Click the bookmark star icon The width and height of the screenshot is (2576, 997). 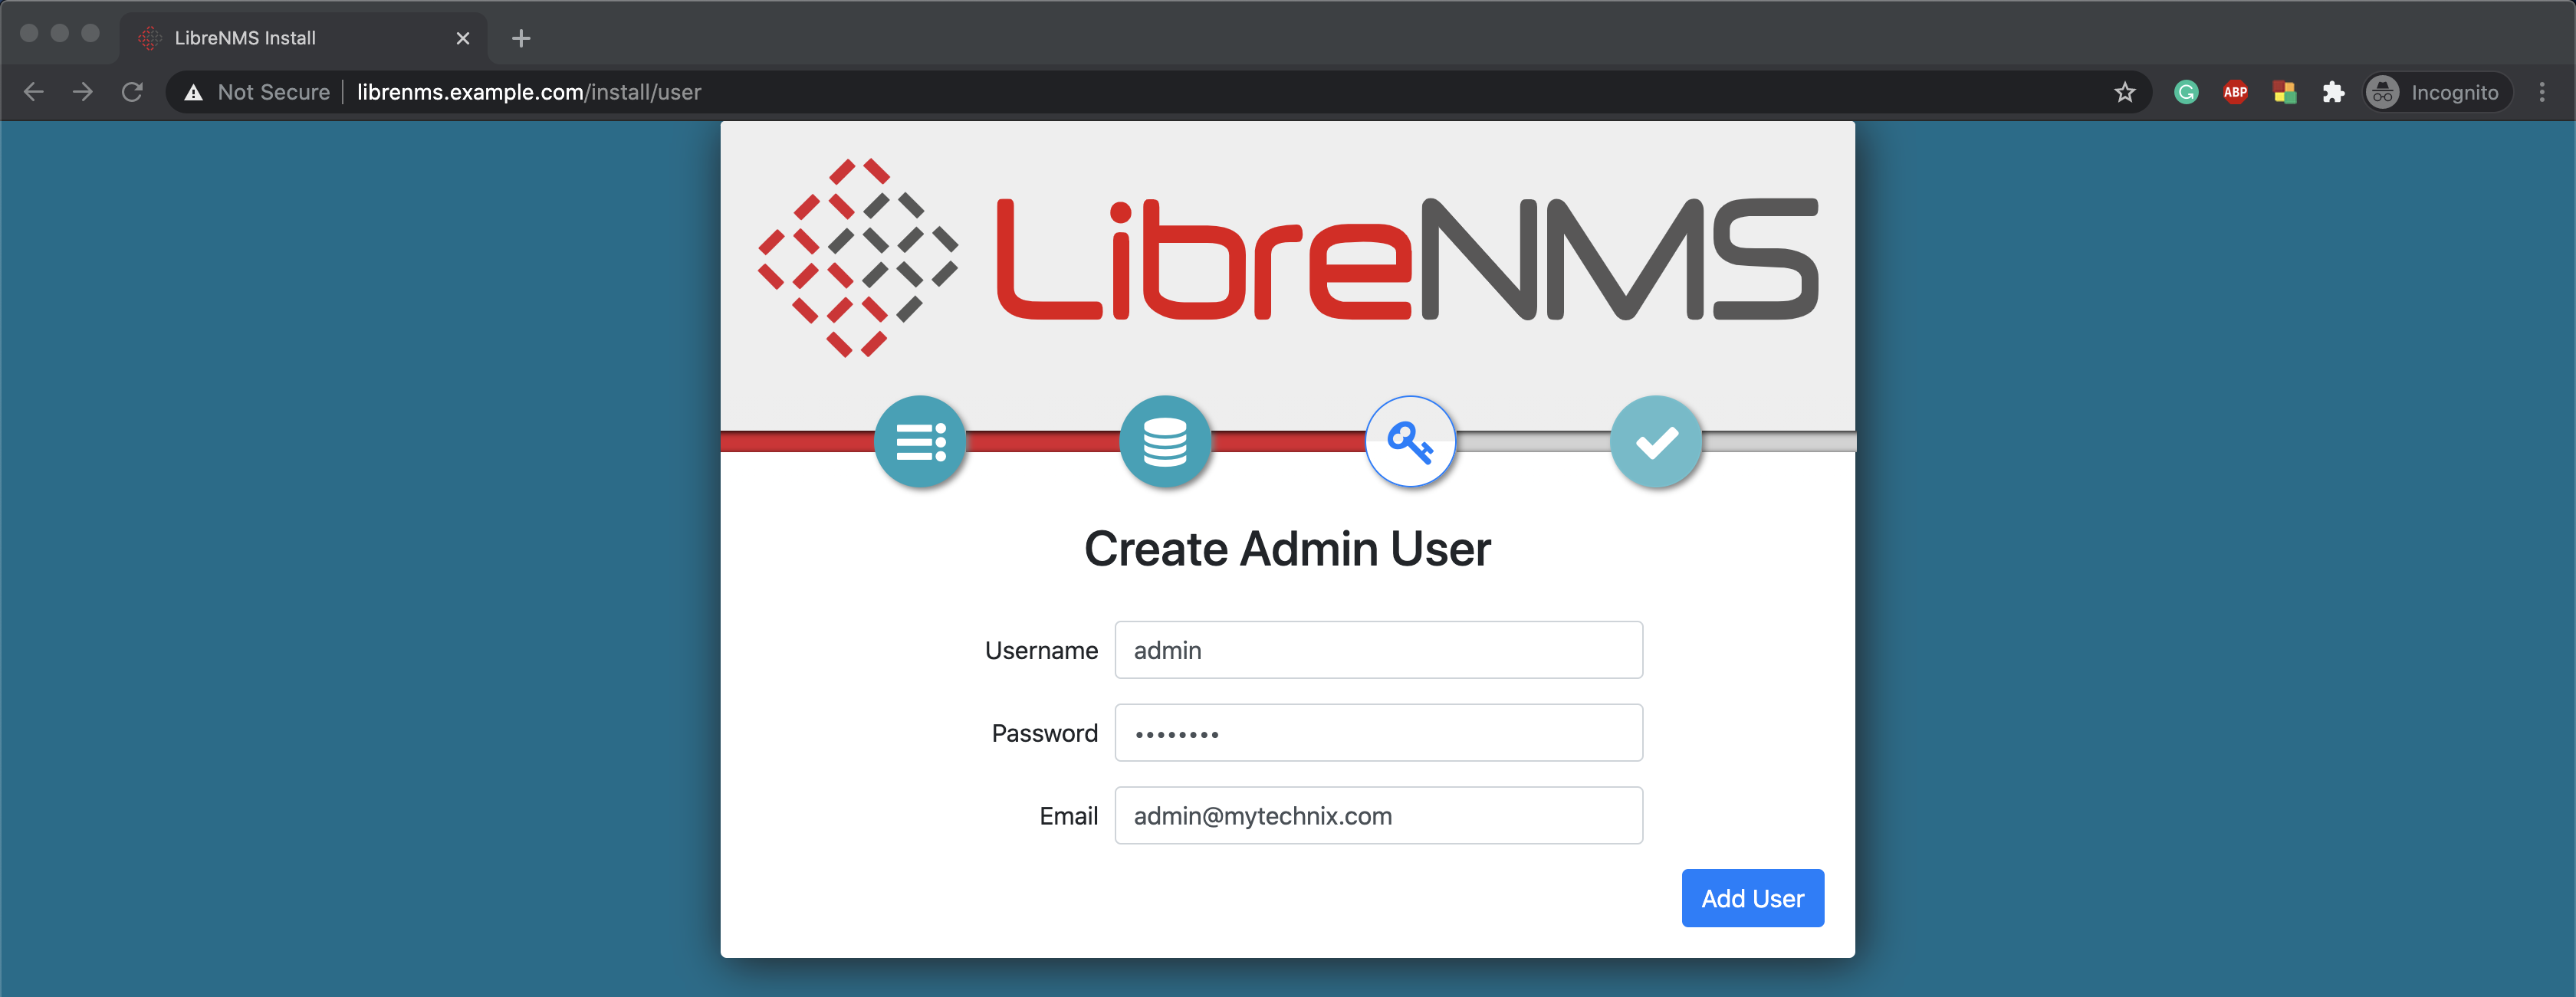(2124, 92)
